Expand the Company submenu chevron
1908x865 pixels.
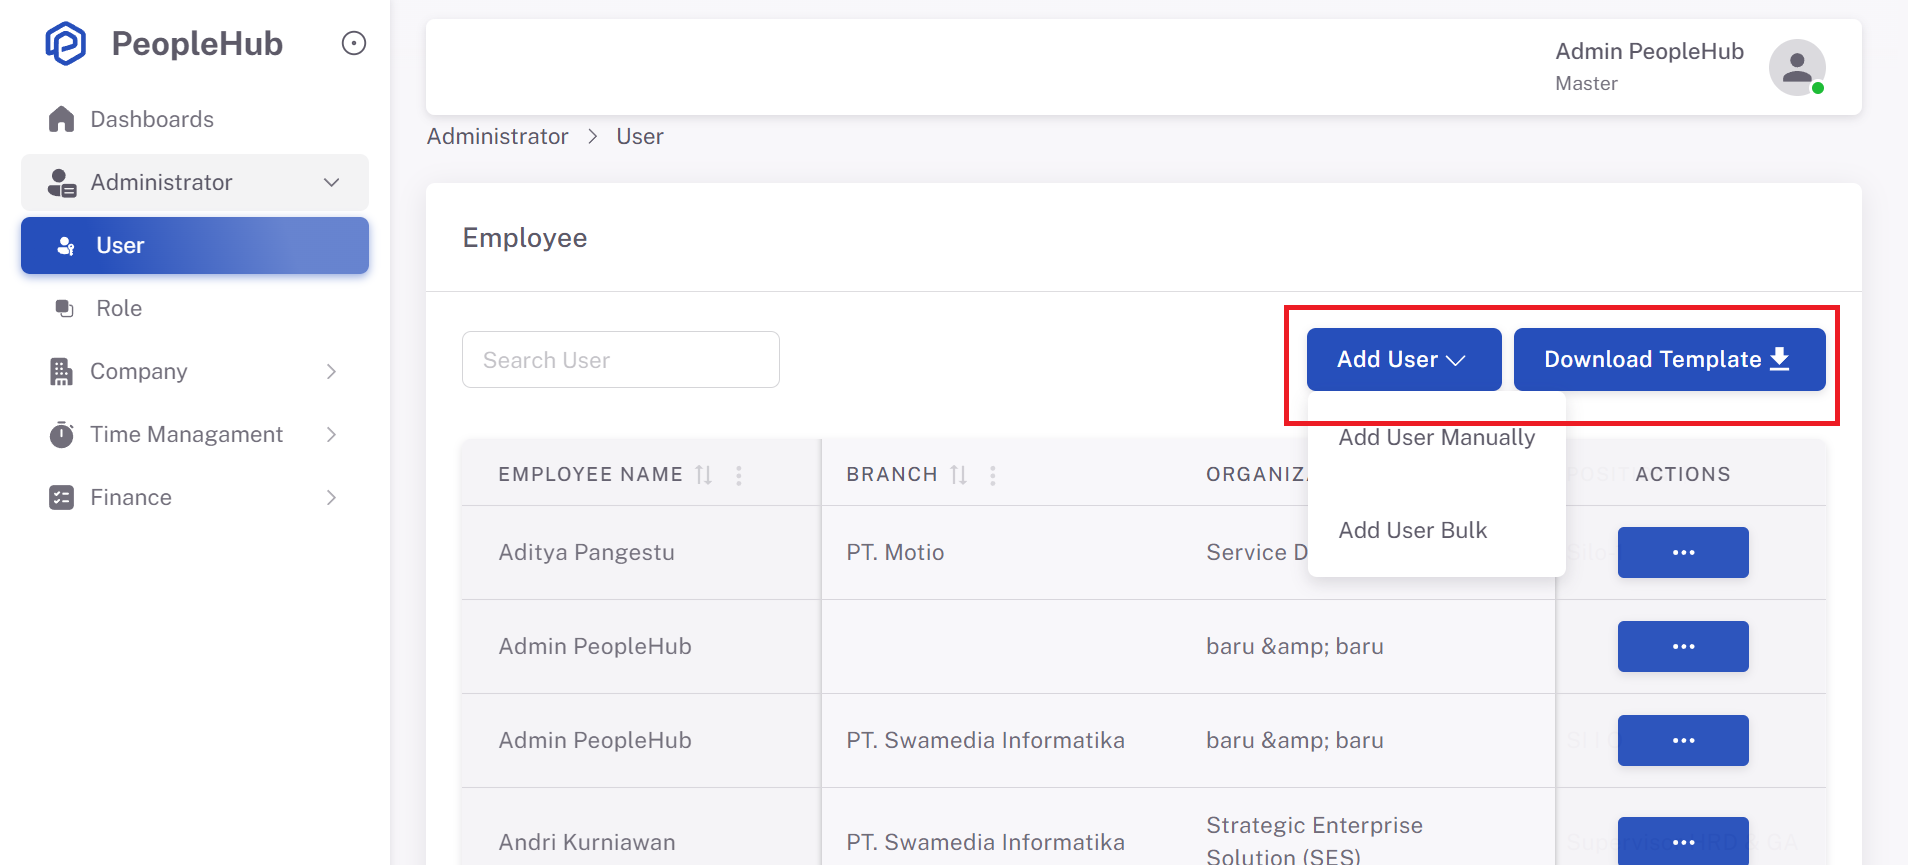point(332,371)
